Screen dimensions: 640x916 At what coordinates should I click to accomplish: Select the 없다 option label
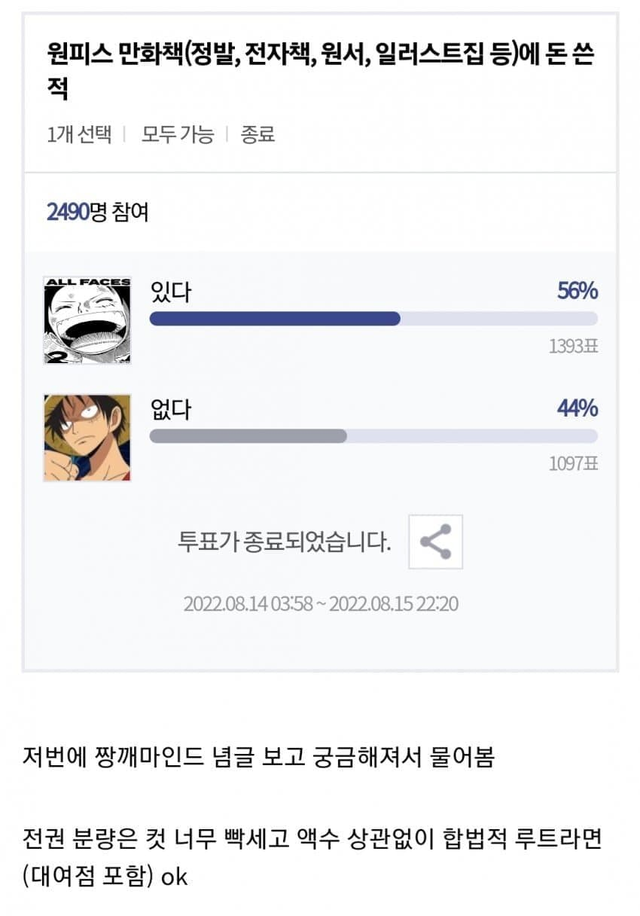click(170, 409)
